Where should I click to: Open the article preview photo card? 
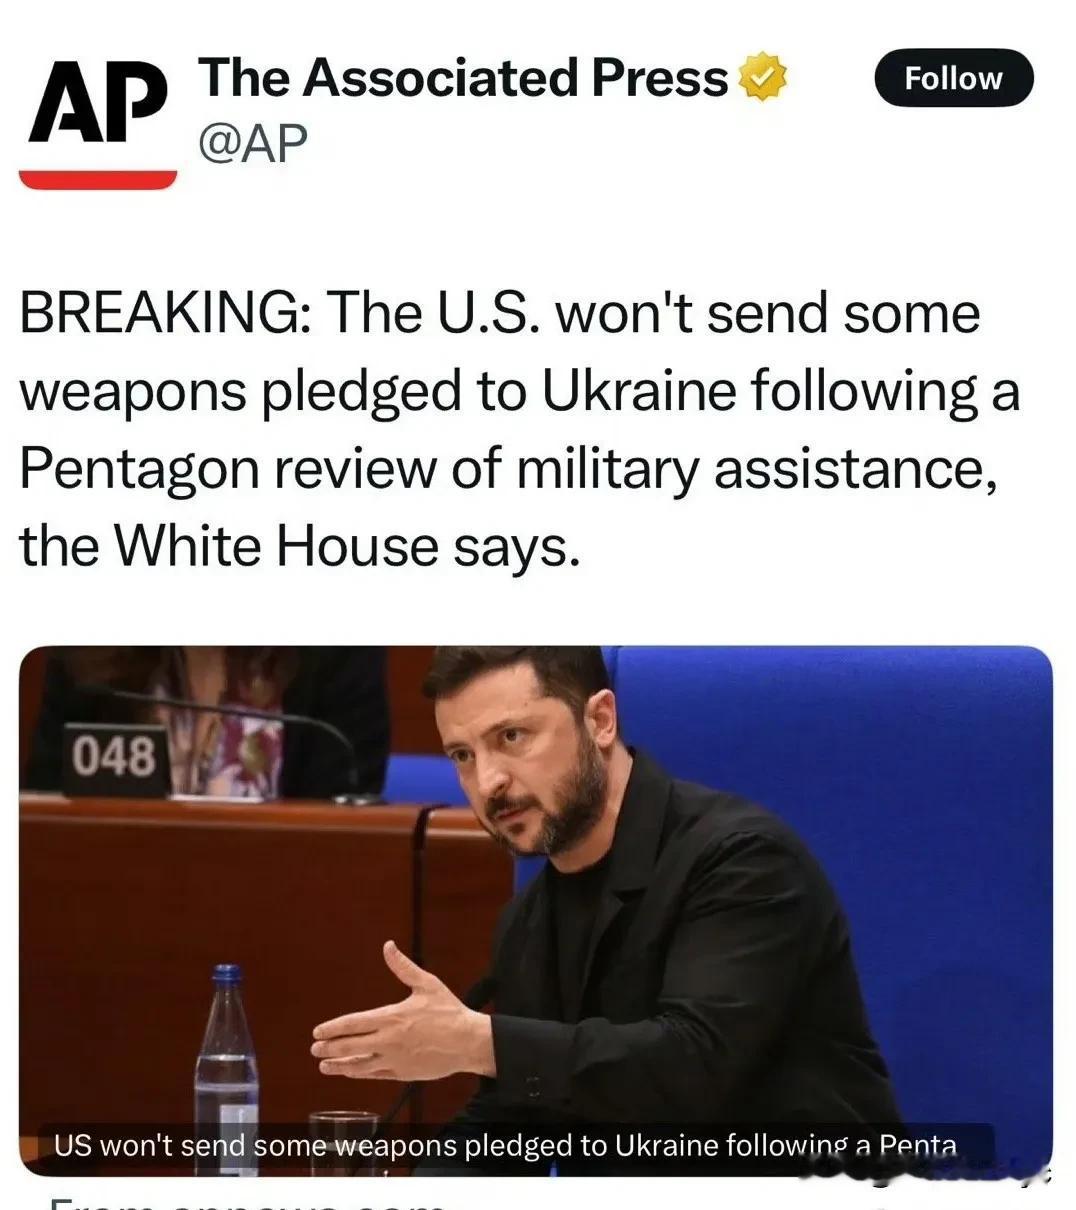pyautogui.click(x=535, y=910)
